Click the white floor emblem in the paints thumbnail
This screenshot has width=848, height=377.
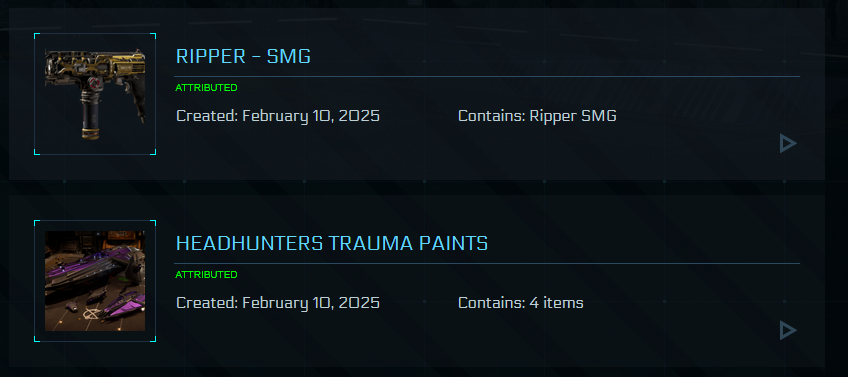90,312
